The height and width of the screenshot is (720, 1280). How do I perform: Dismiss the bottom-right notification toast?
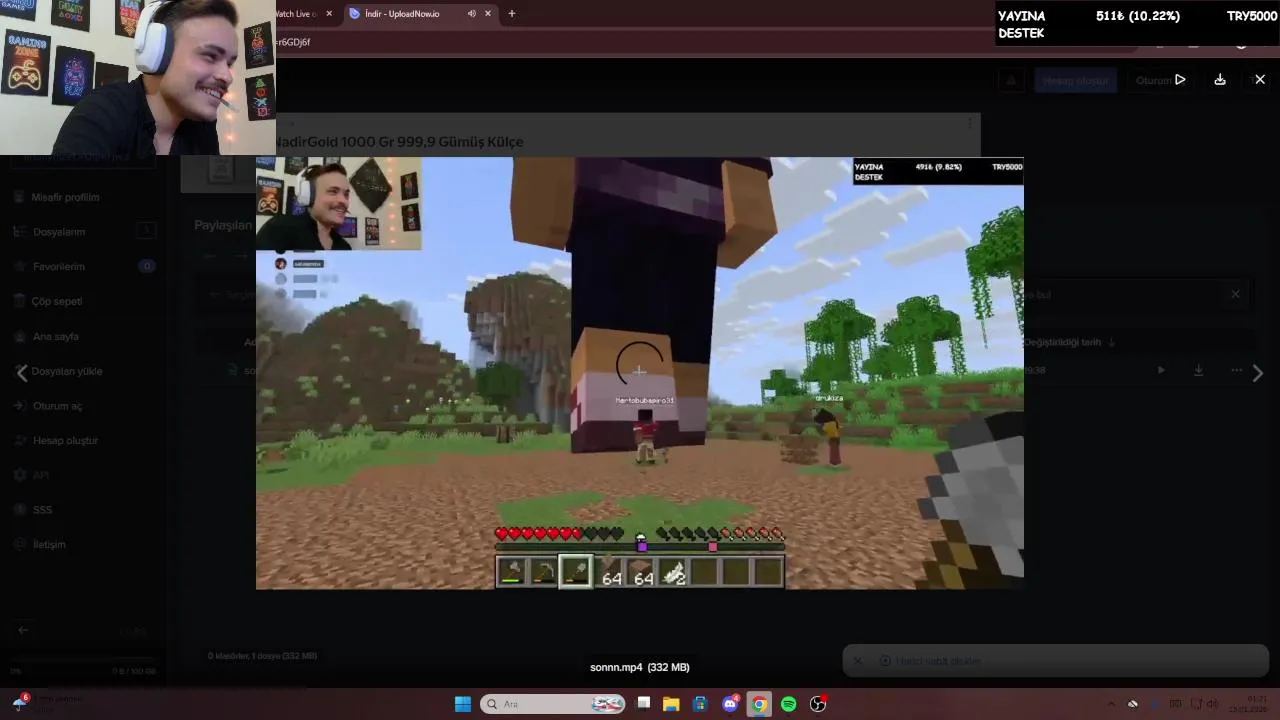[x=857, y=661]
